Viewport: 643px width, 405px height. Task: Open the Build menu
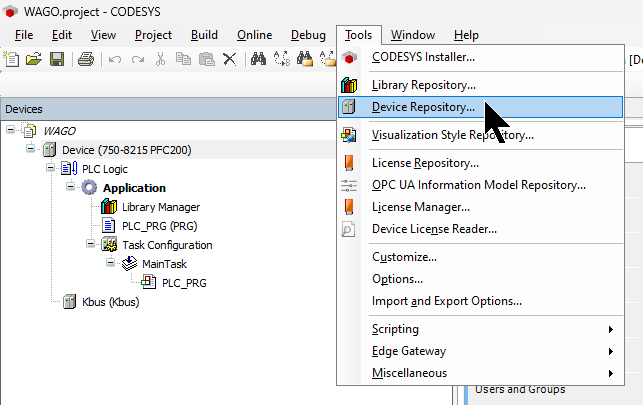coord(204,35)
